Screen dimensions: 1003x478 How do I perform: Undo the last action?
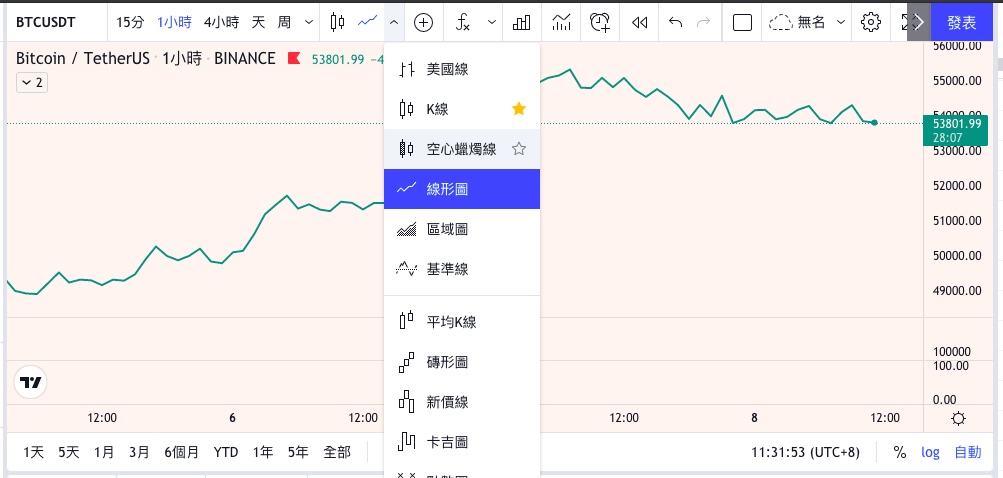pyautogui.click(x=675, y=22)
